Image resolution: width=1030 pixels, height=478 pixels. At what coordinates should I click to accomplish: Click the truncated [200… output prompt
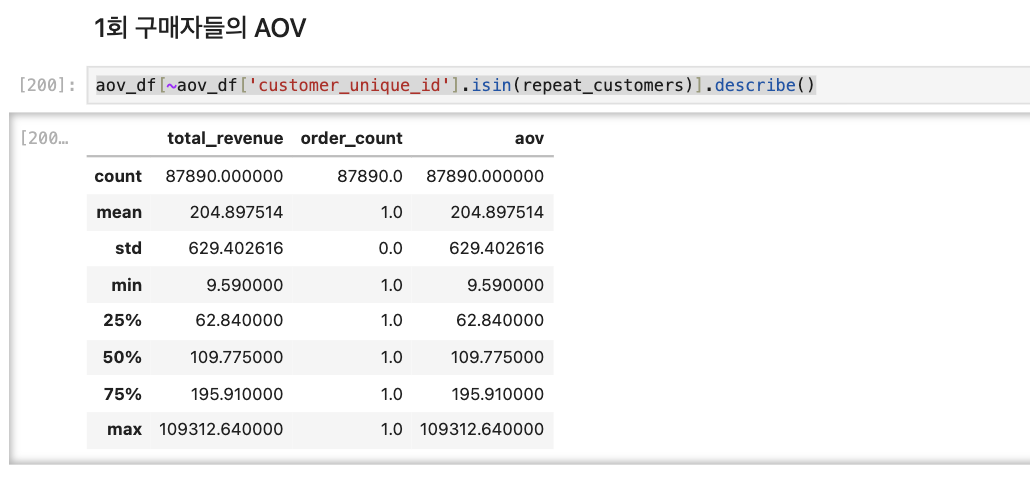click(x=44, y=139)
